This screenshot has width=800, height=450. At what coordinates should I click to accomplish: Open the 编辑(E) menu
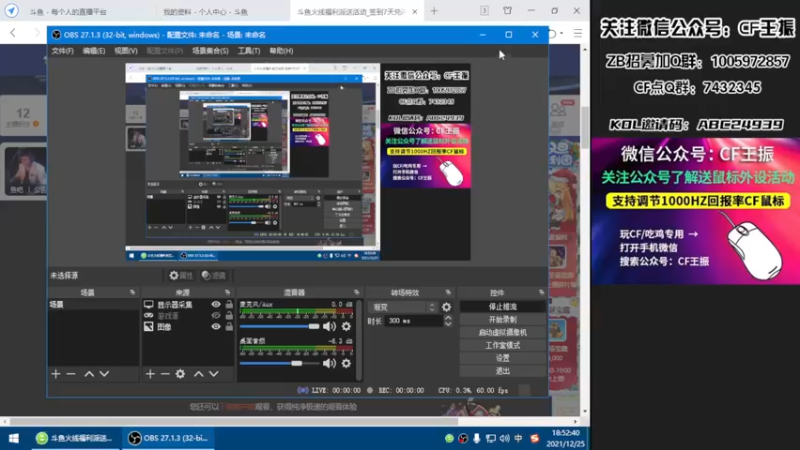(94, 51)
